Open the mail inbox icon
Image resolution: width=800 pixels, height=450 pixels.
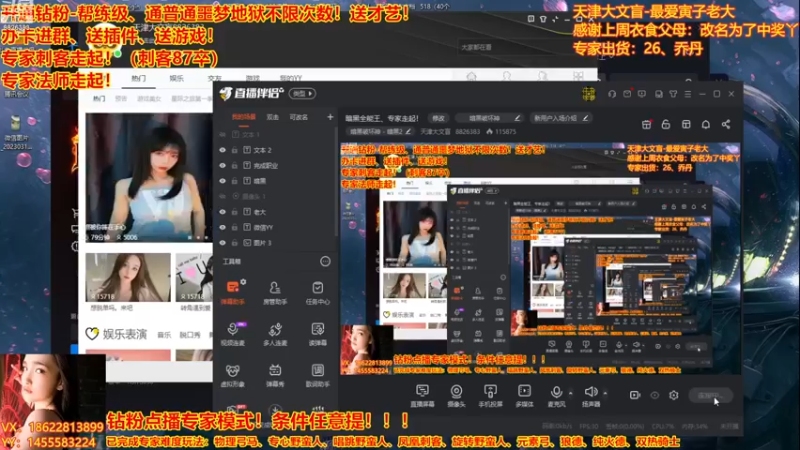tap(627, 94)
